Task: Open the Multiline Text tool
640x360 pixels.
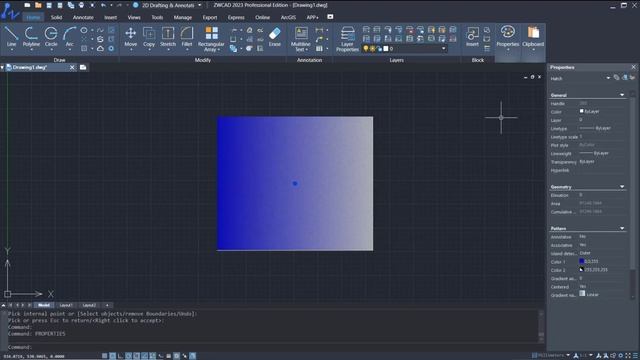Action: [x=301, y=39]
